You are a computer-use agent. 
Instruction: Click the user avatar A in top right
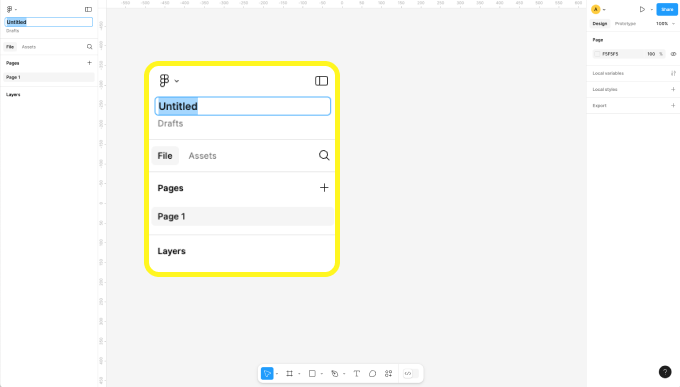[x=596, y=9]
